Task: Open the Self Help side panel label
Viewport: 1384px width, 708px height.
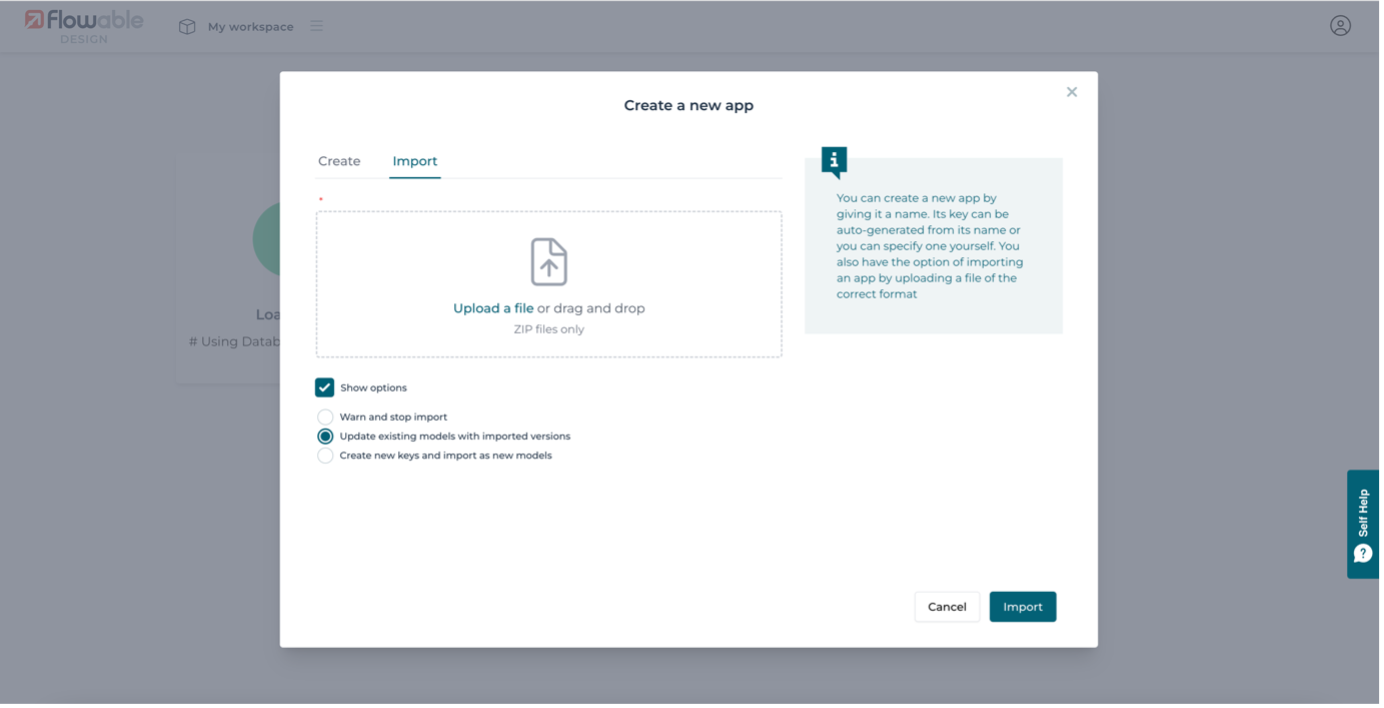Action: coord(1363,512)
